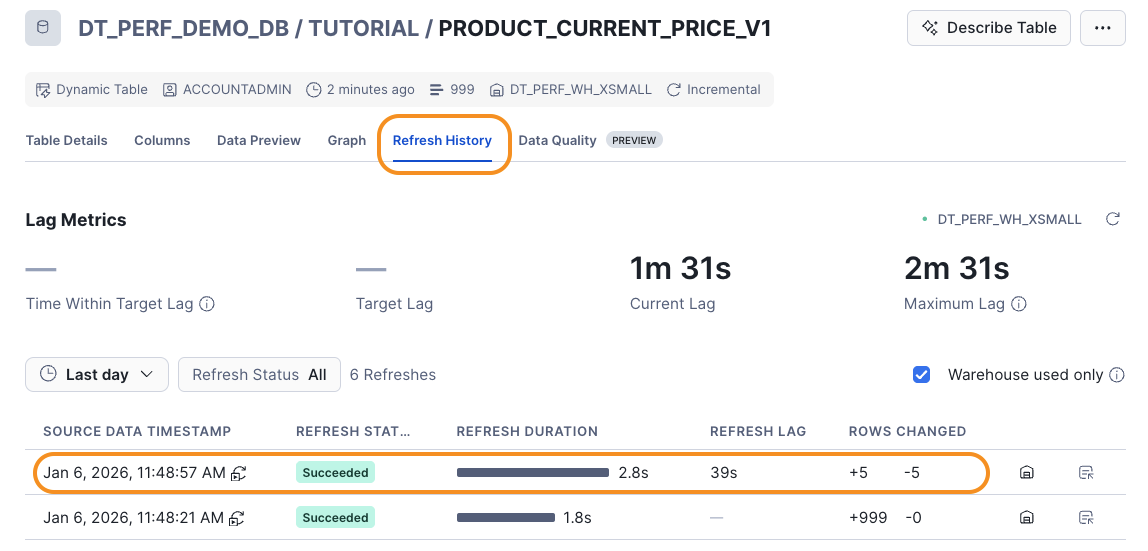Open the three-dots more options menu
Screen dimensions: 1148x551
pyautogui.click(x=1103, y=28)
